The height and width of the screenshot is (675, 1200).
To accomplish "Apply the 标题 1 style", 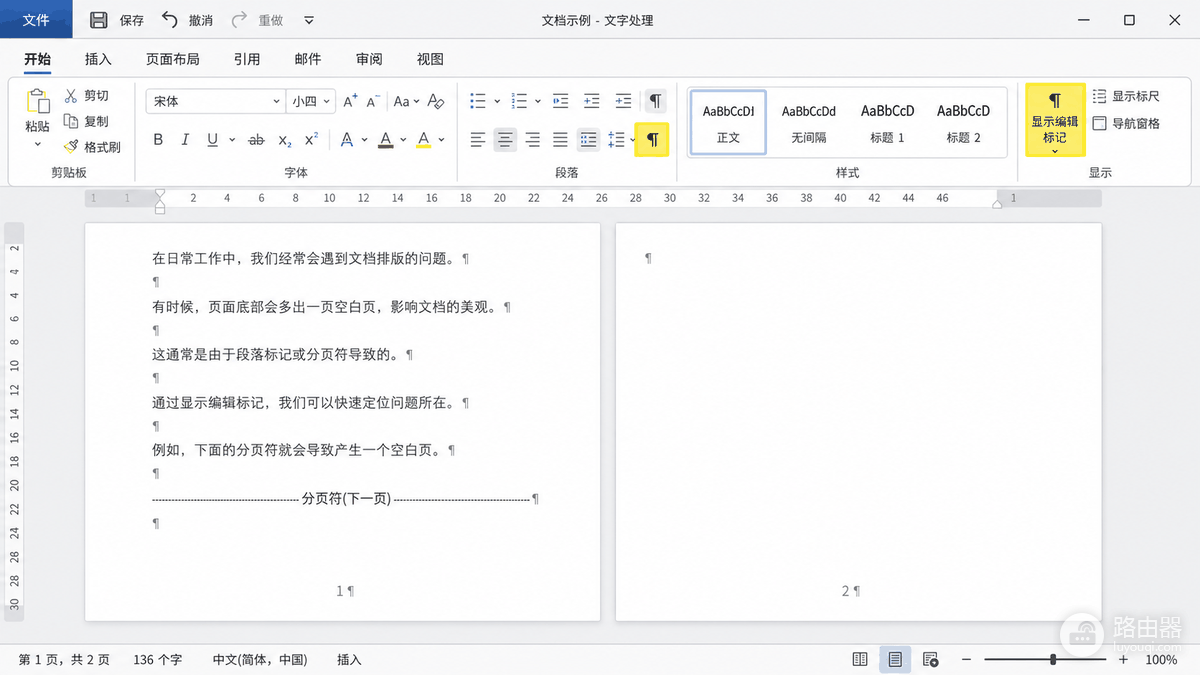I will point(887,122).
